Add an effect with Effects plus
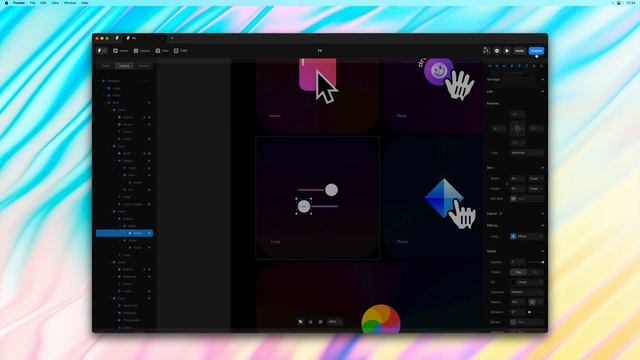Screen dimensions: 640x360 (x=542, y=225)
